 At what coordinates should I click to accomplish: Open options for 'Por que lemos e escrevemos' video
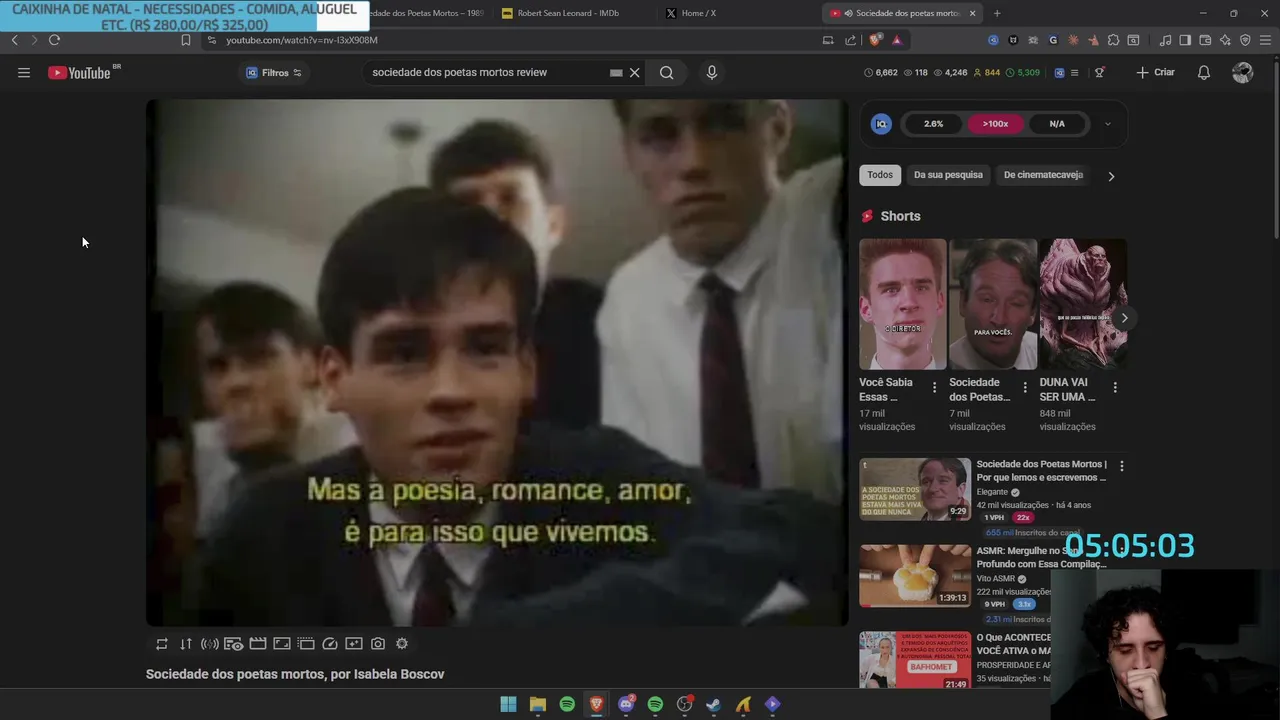[x=1122, y=466]
